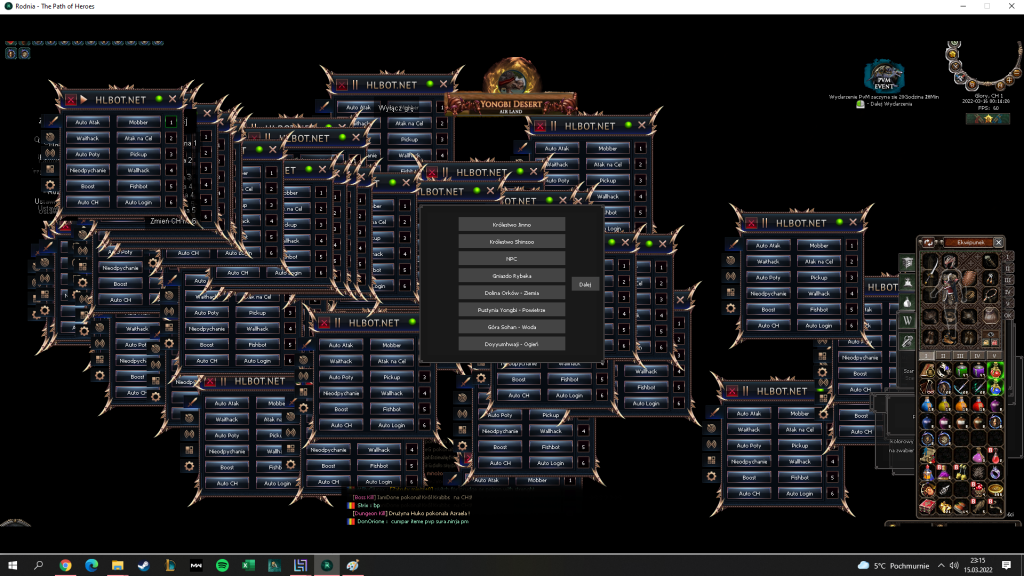Pick Pustynia Yongbi - Powietrze destination
The height and width of the screenshot is (576, 1024).
point(511,310)
